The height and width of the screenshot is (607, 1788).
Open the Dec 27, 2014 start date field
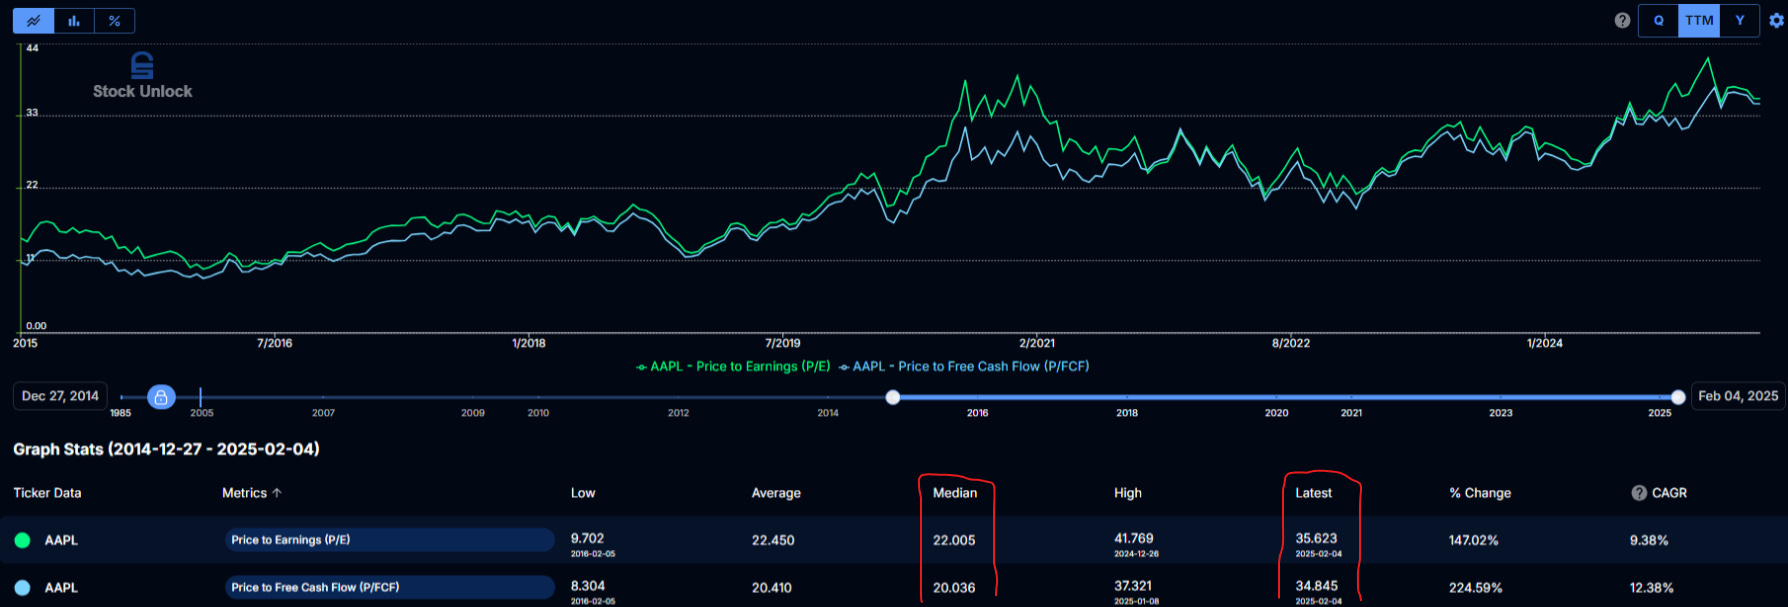[x=60, y=396]
